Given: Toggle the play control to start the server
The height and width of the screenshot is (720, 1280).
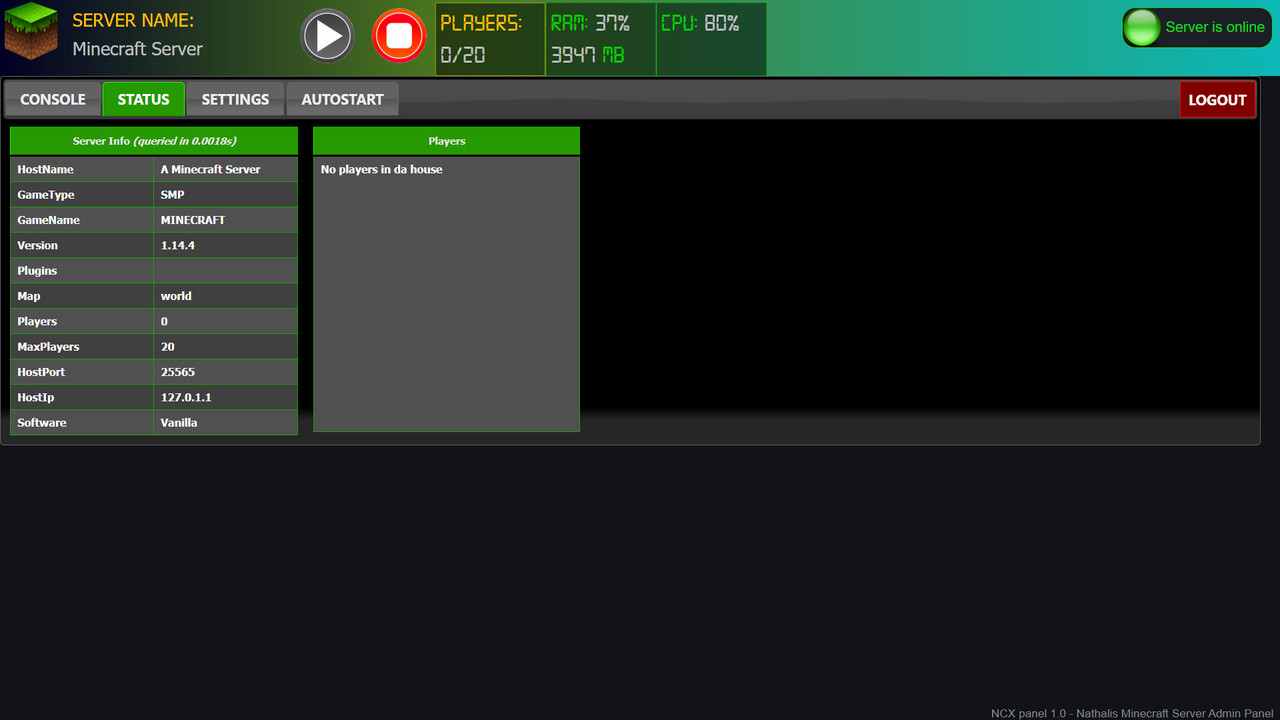Looking at the screenshot, I should coord(327,36).
